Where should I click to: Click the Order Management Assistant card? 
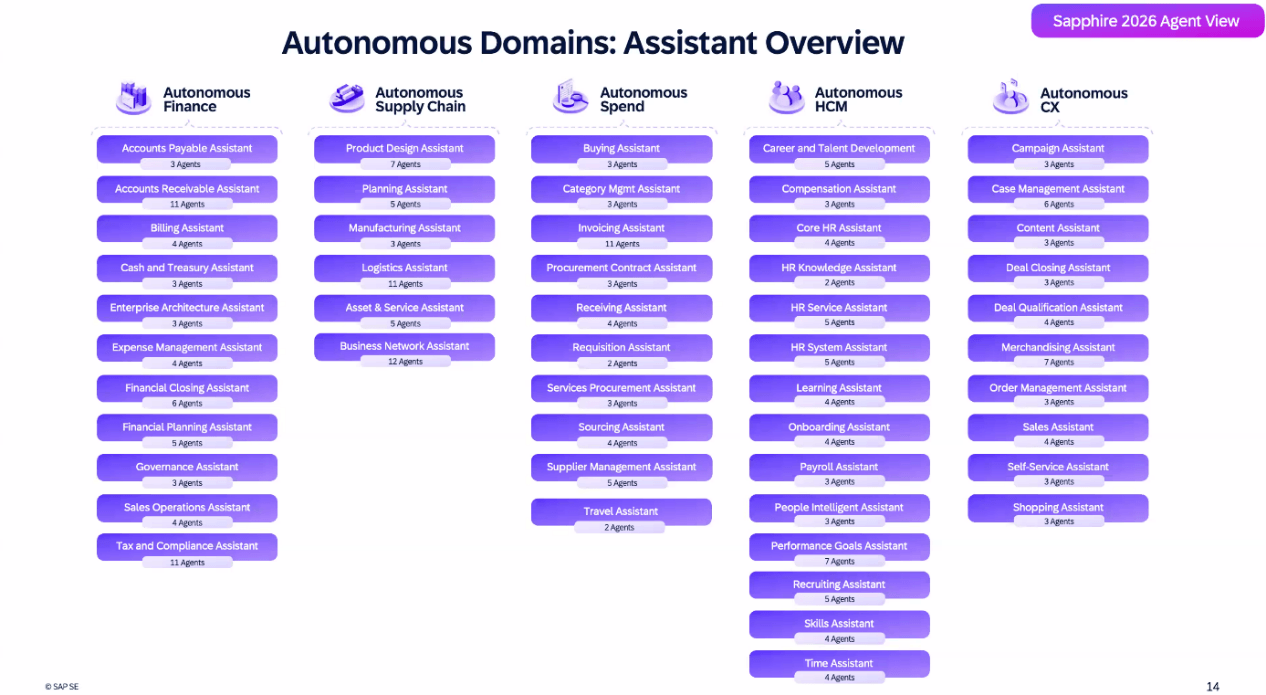click(1058, 388)
